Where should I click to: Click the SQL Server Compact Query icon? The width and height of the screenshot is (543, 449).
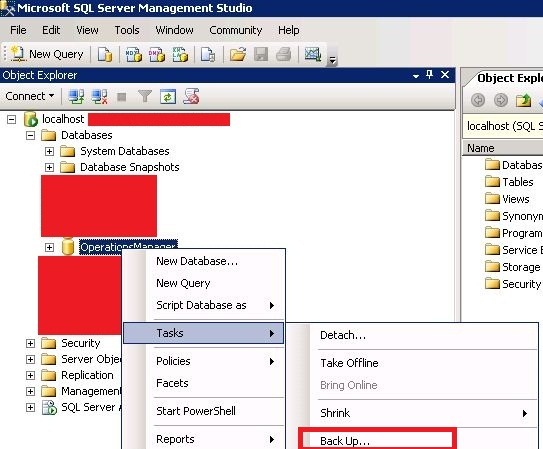(208, 54)
